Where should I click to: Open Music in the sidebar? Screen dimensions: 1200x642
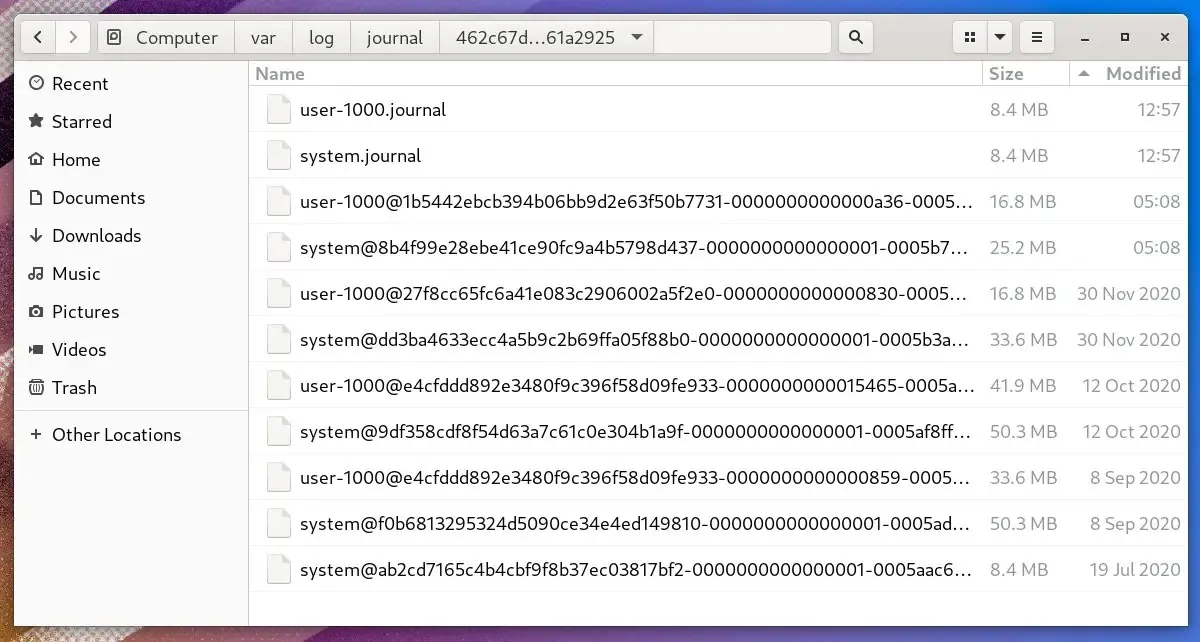(x=131, y=274)
